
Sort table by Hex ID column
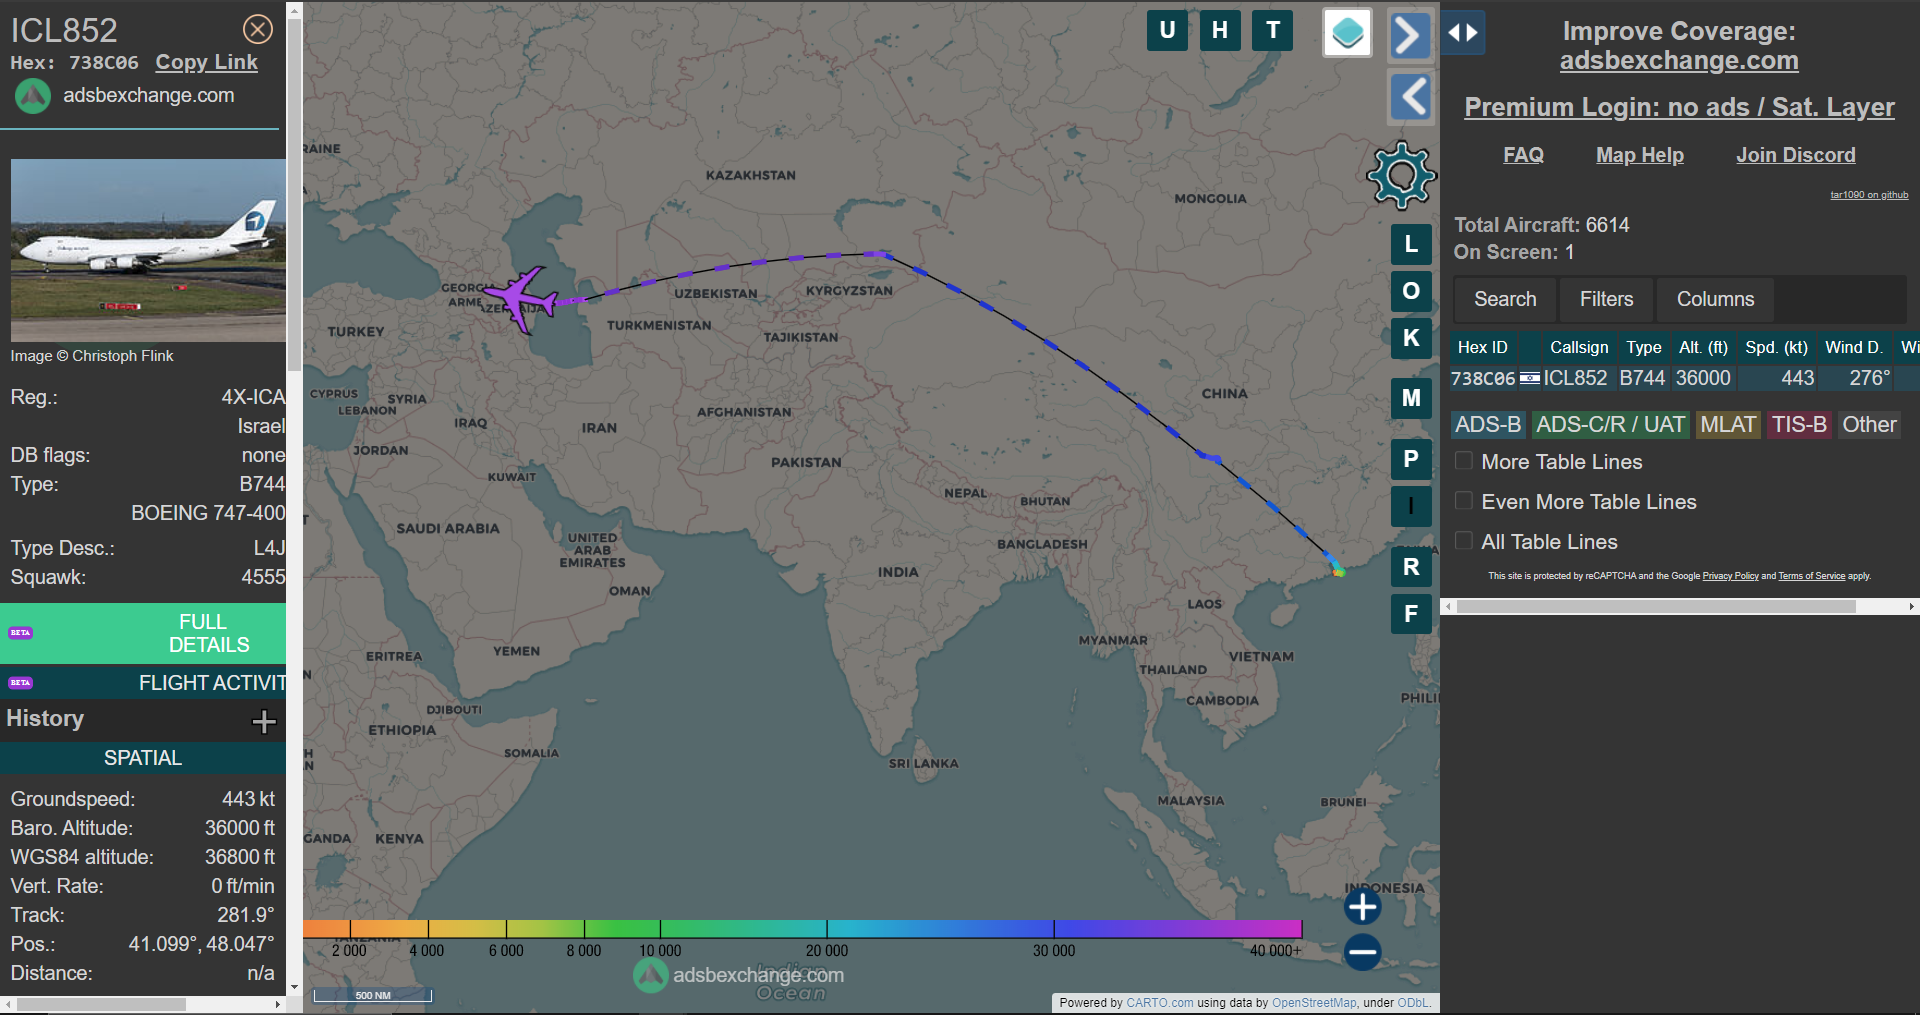coord(1483,347)
